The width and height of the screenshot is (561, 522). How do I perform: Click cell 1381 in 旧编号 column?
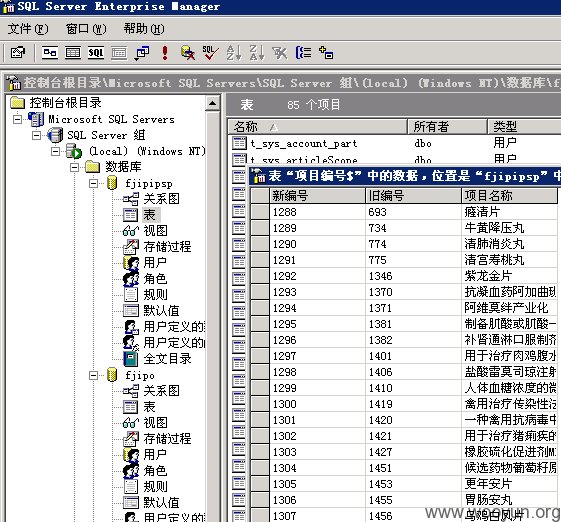(x=414, y=324)
